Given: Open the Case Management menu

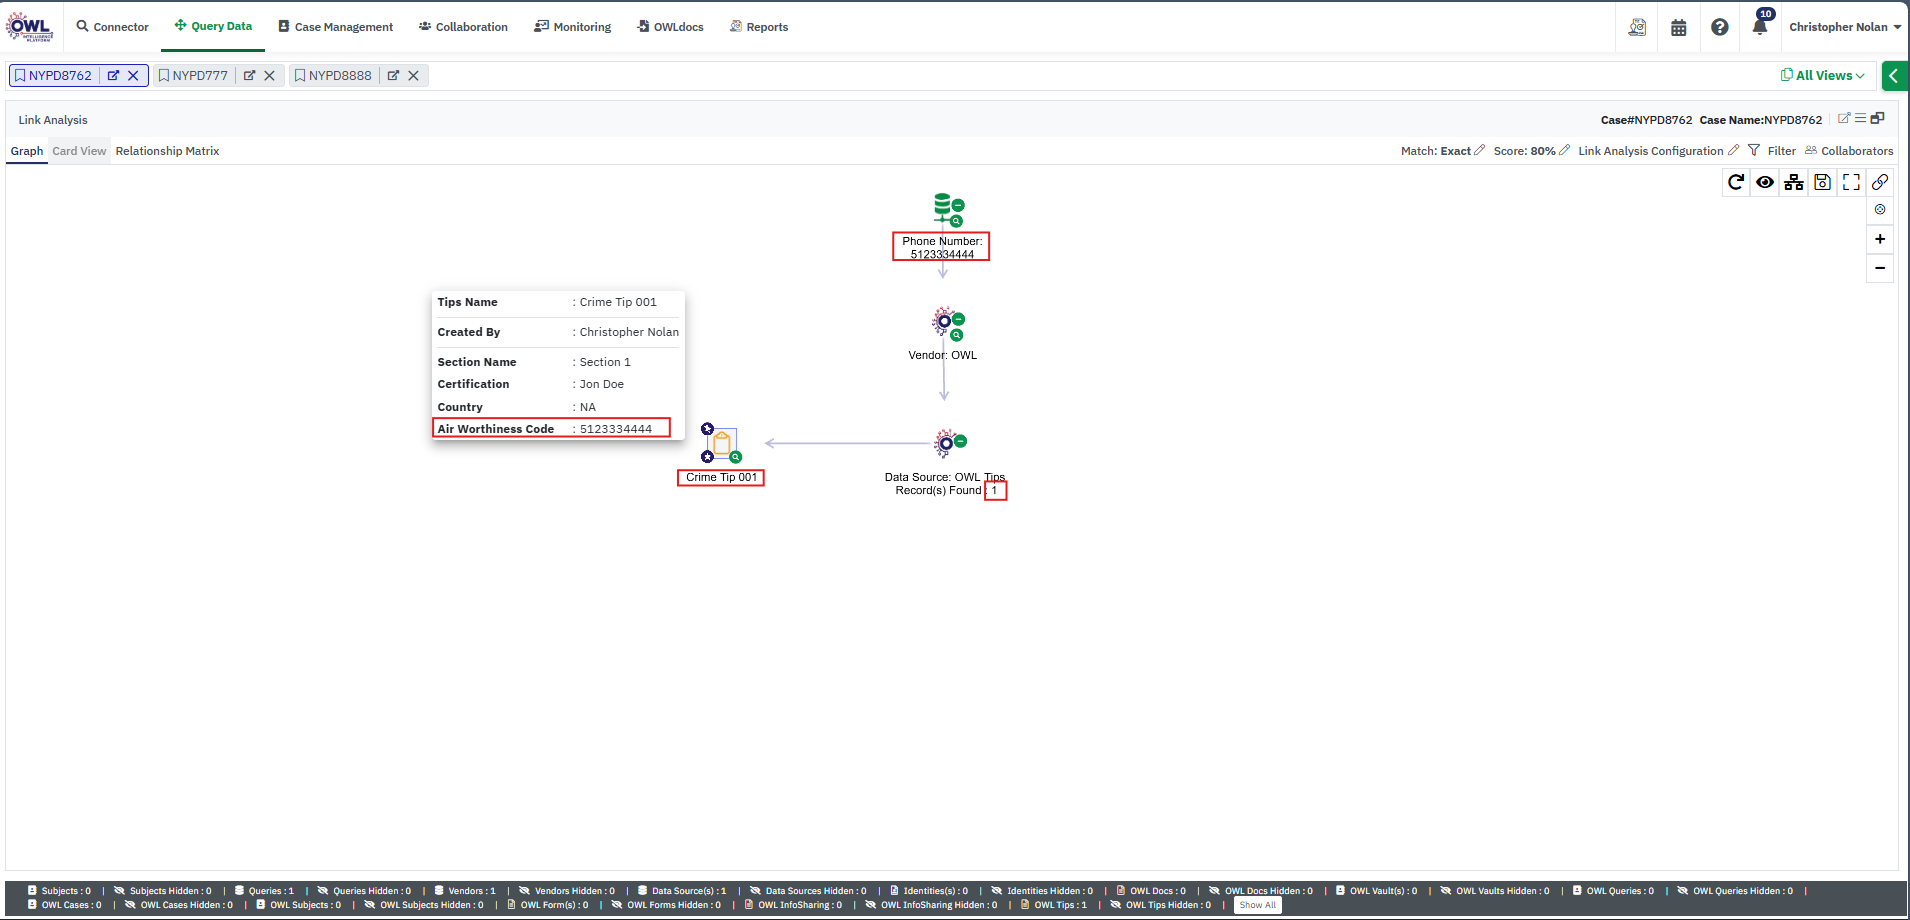Looking at the screenshot, I should coord(335,27).
